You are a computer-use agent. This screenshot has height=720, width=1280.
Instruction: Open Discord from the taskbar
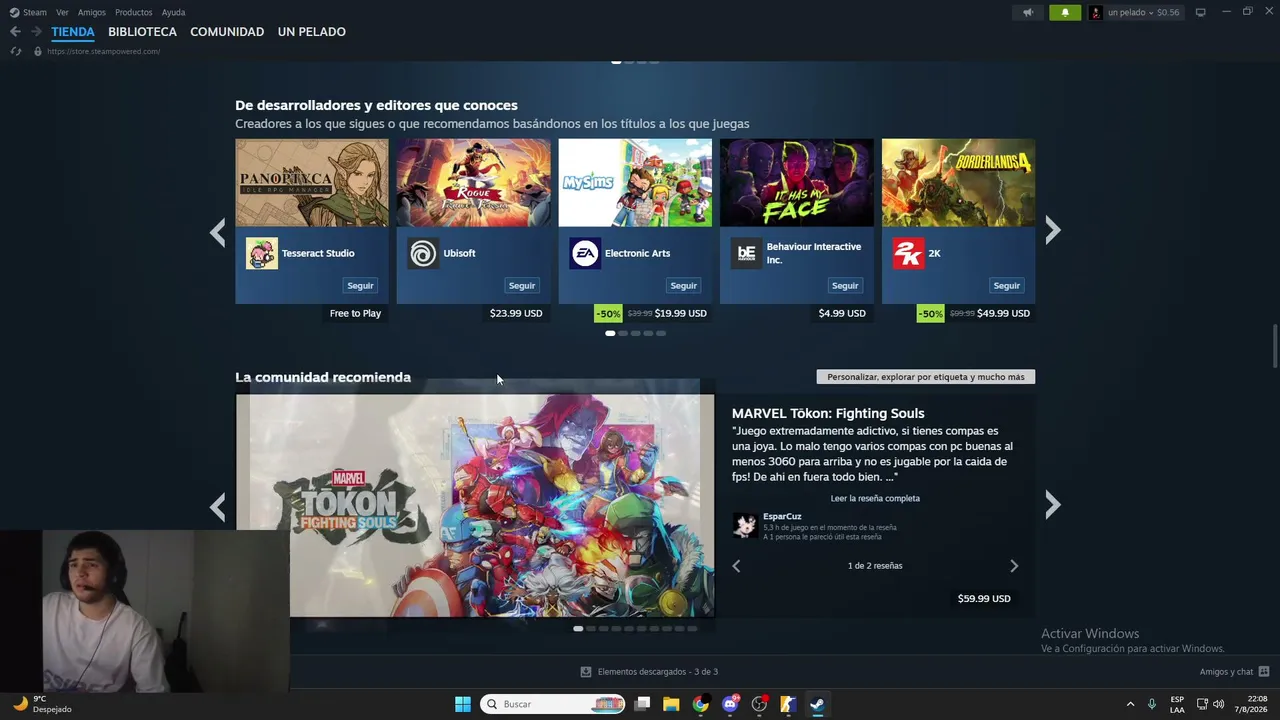[730, 704]
